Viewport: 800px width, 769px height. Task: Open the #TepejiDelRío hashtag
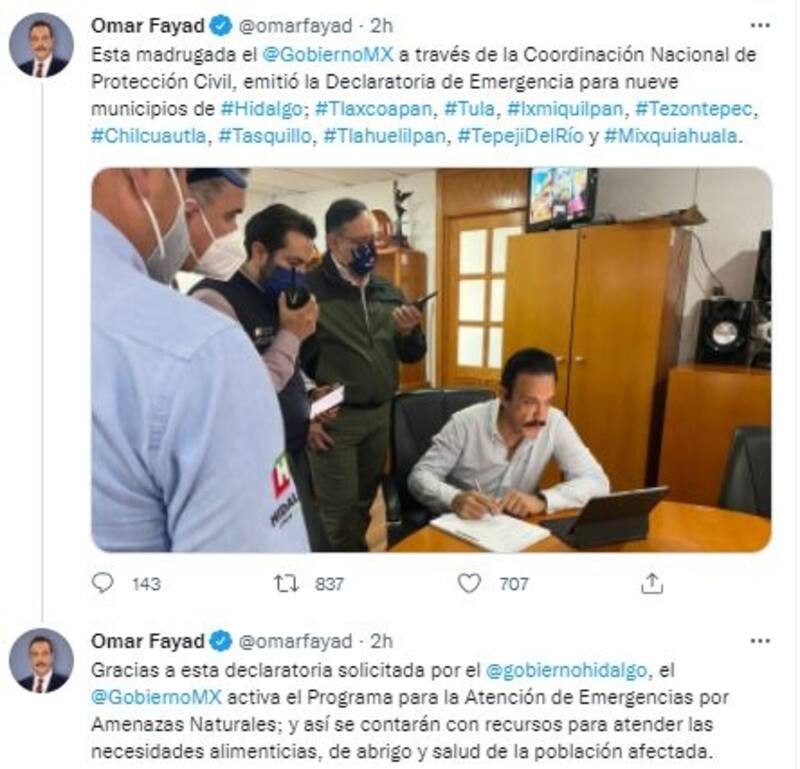coord(520,136)
